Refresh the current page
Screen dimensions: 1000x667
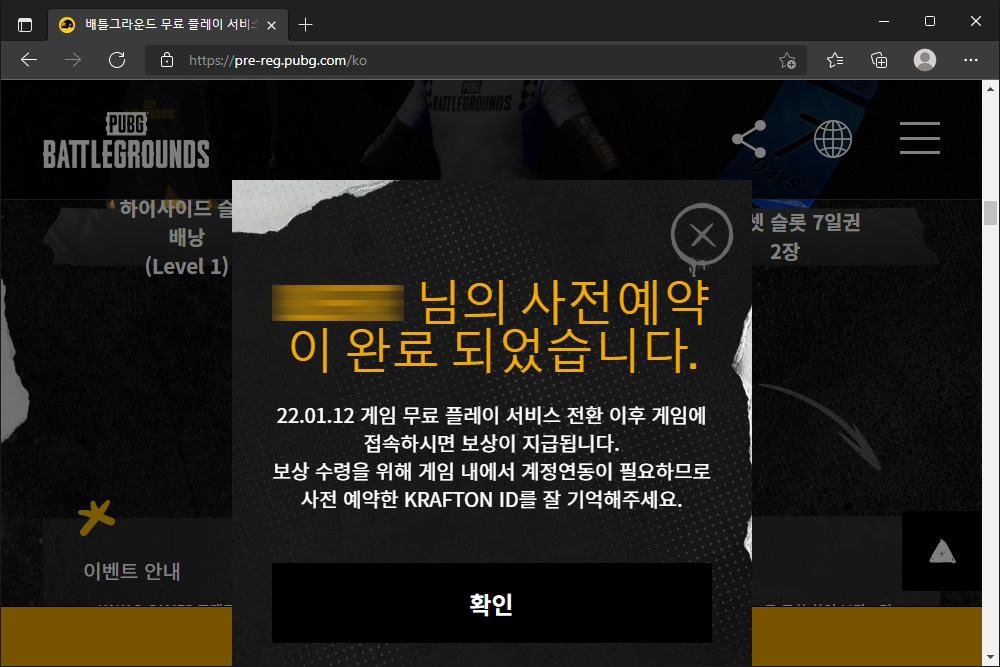tap(117, 60)
